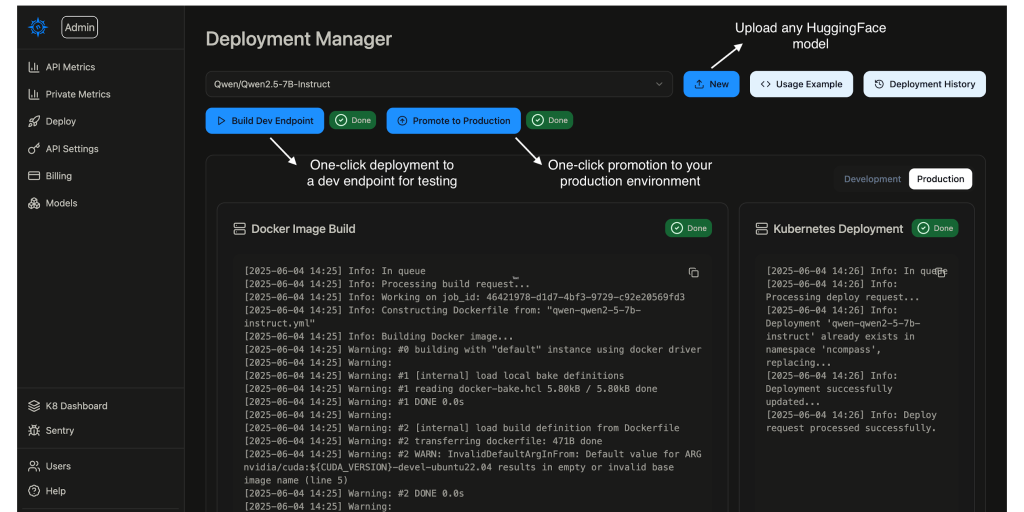The width and height of the screenshot is (1024, 512).
Task: Click the New model upload button
Action: pos(711,84)
